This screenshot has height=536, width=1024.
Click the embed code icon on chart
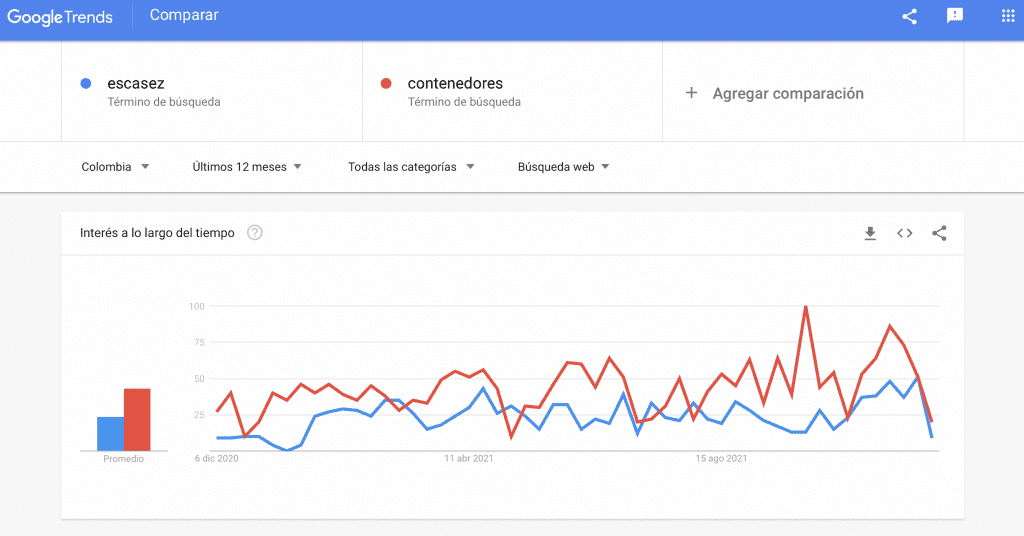point(904,233)
